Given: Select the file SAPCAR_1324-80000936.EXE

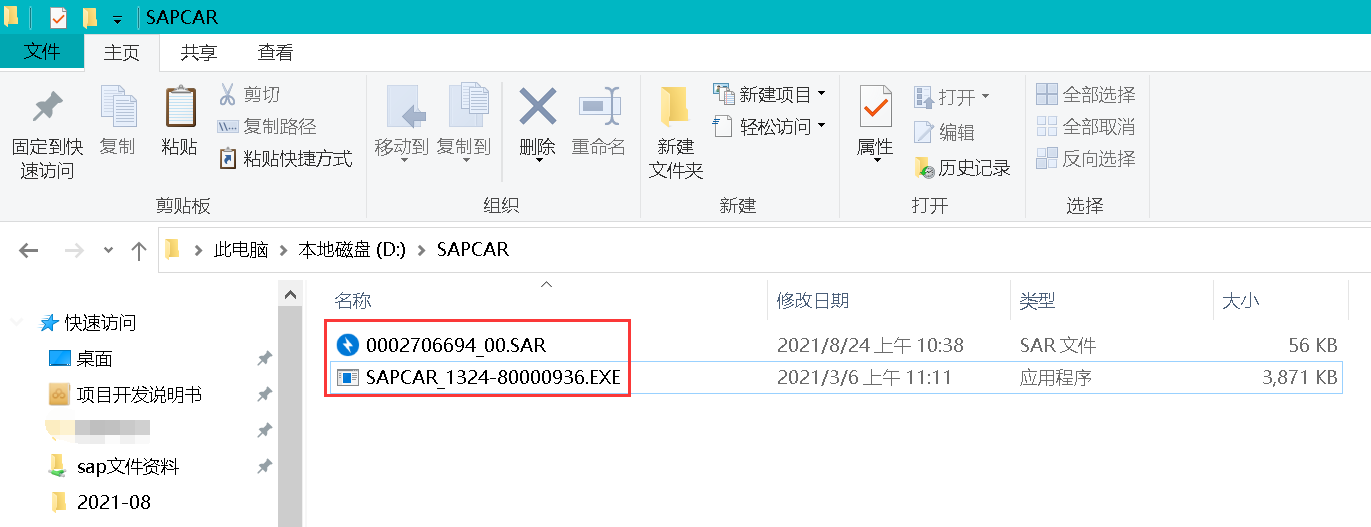Looking at the screenshot, I should click(x=493, y=377).
